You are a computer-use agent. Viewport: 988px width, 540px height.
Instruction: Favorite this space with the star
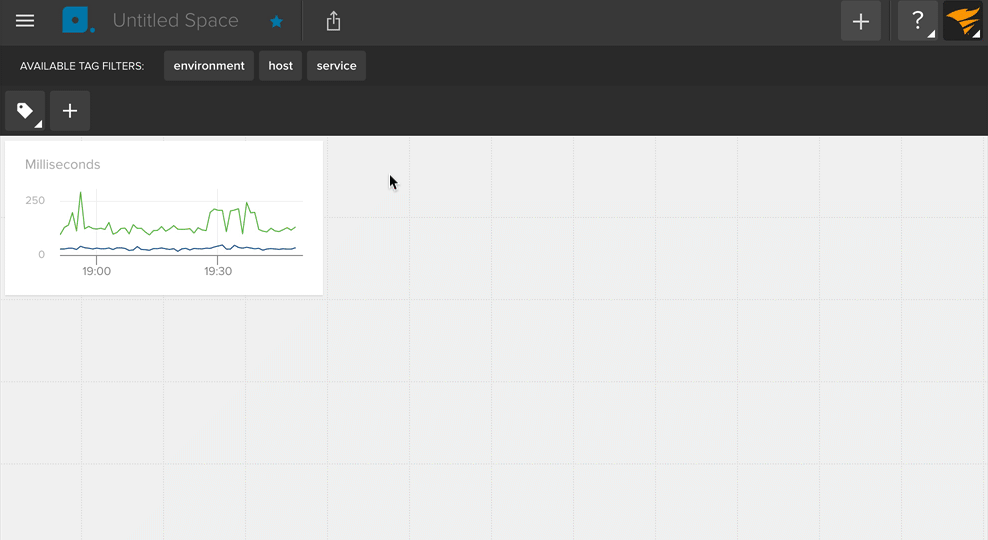click(277, 21)
